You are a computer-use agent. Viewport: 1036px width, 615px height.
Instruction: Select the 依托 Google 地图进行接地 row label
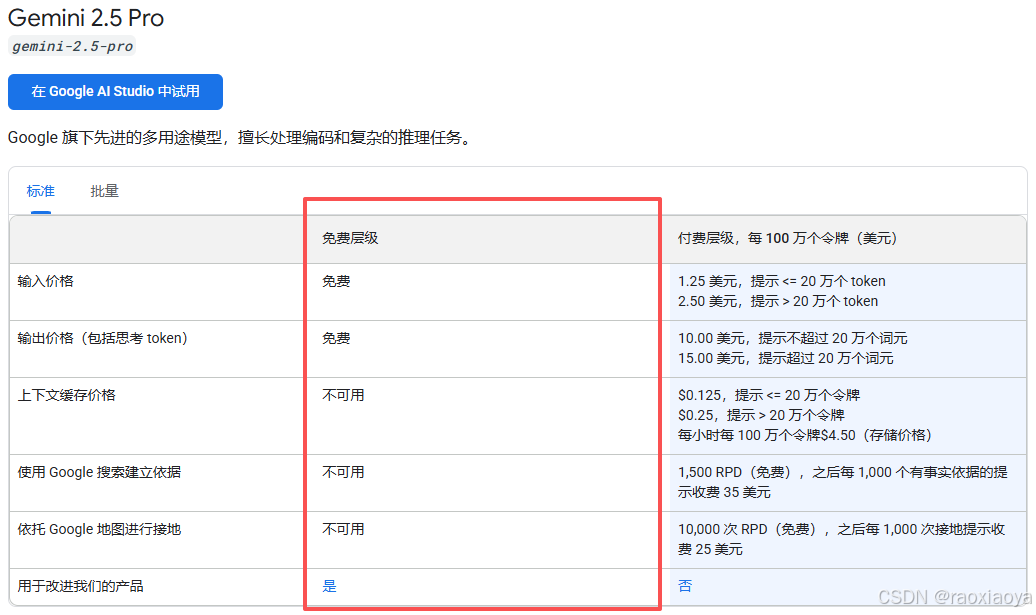click(x=99, y=529)
